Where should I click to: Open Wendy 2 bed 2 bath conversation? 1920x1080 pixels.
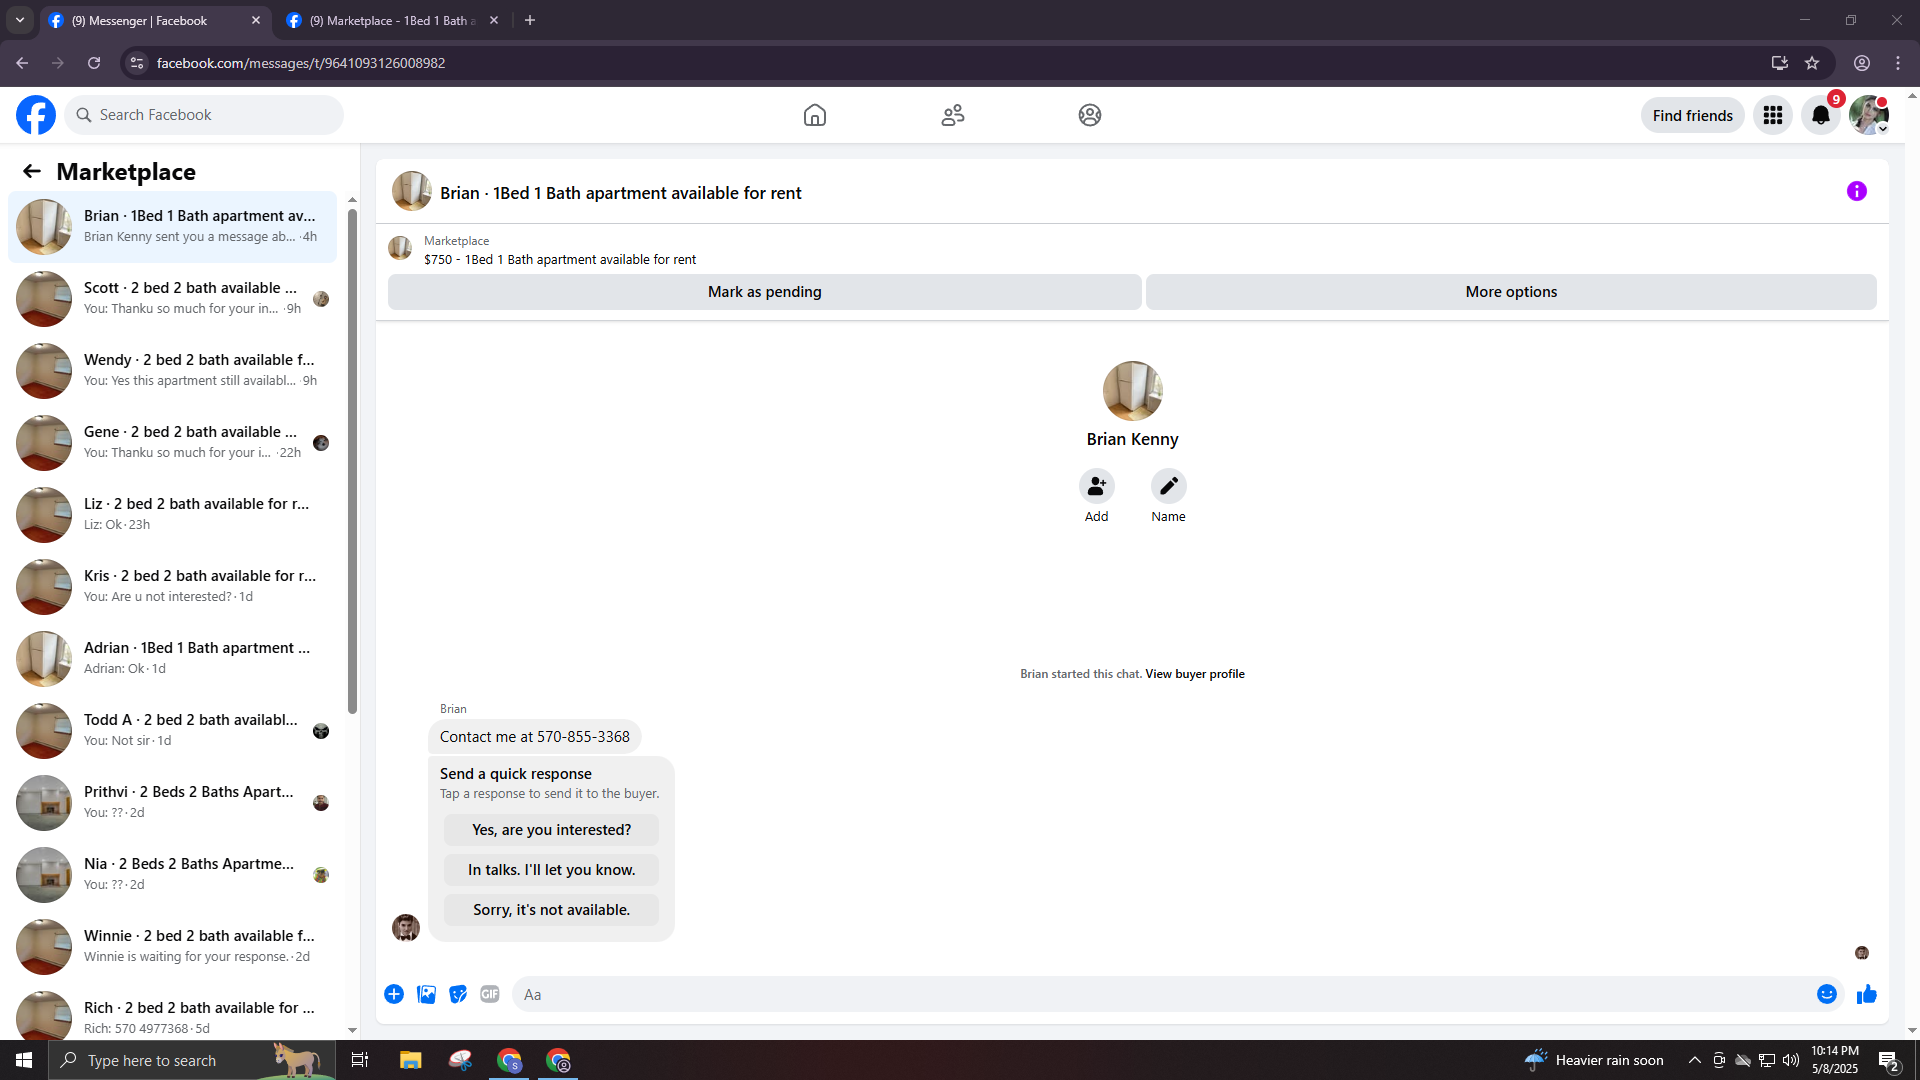click(172, 371)
